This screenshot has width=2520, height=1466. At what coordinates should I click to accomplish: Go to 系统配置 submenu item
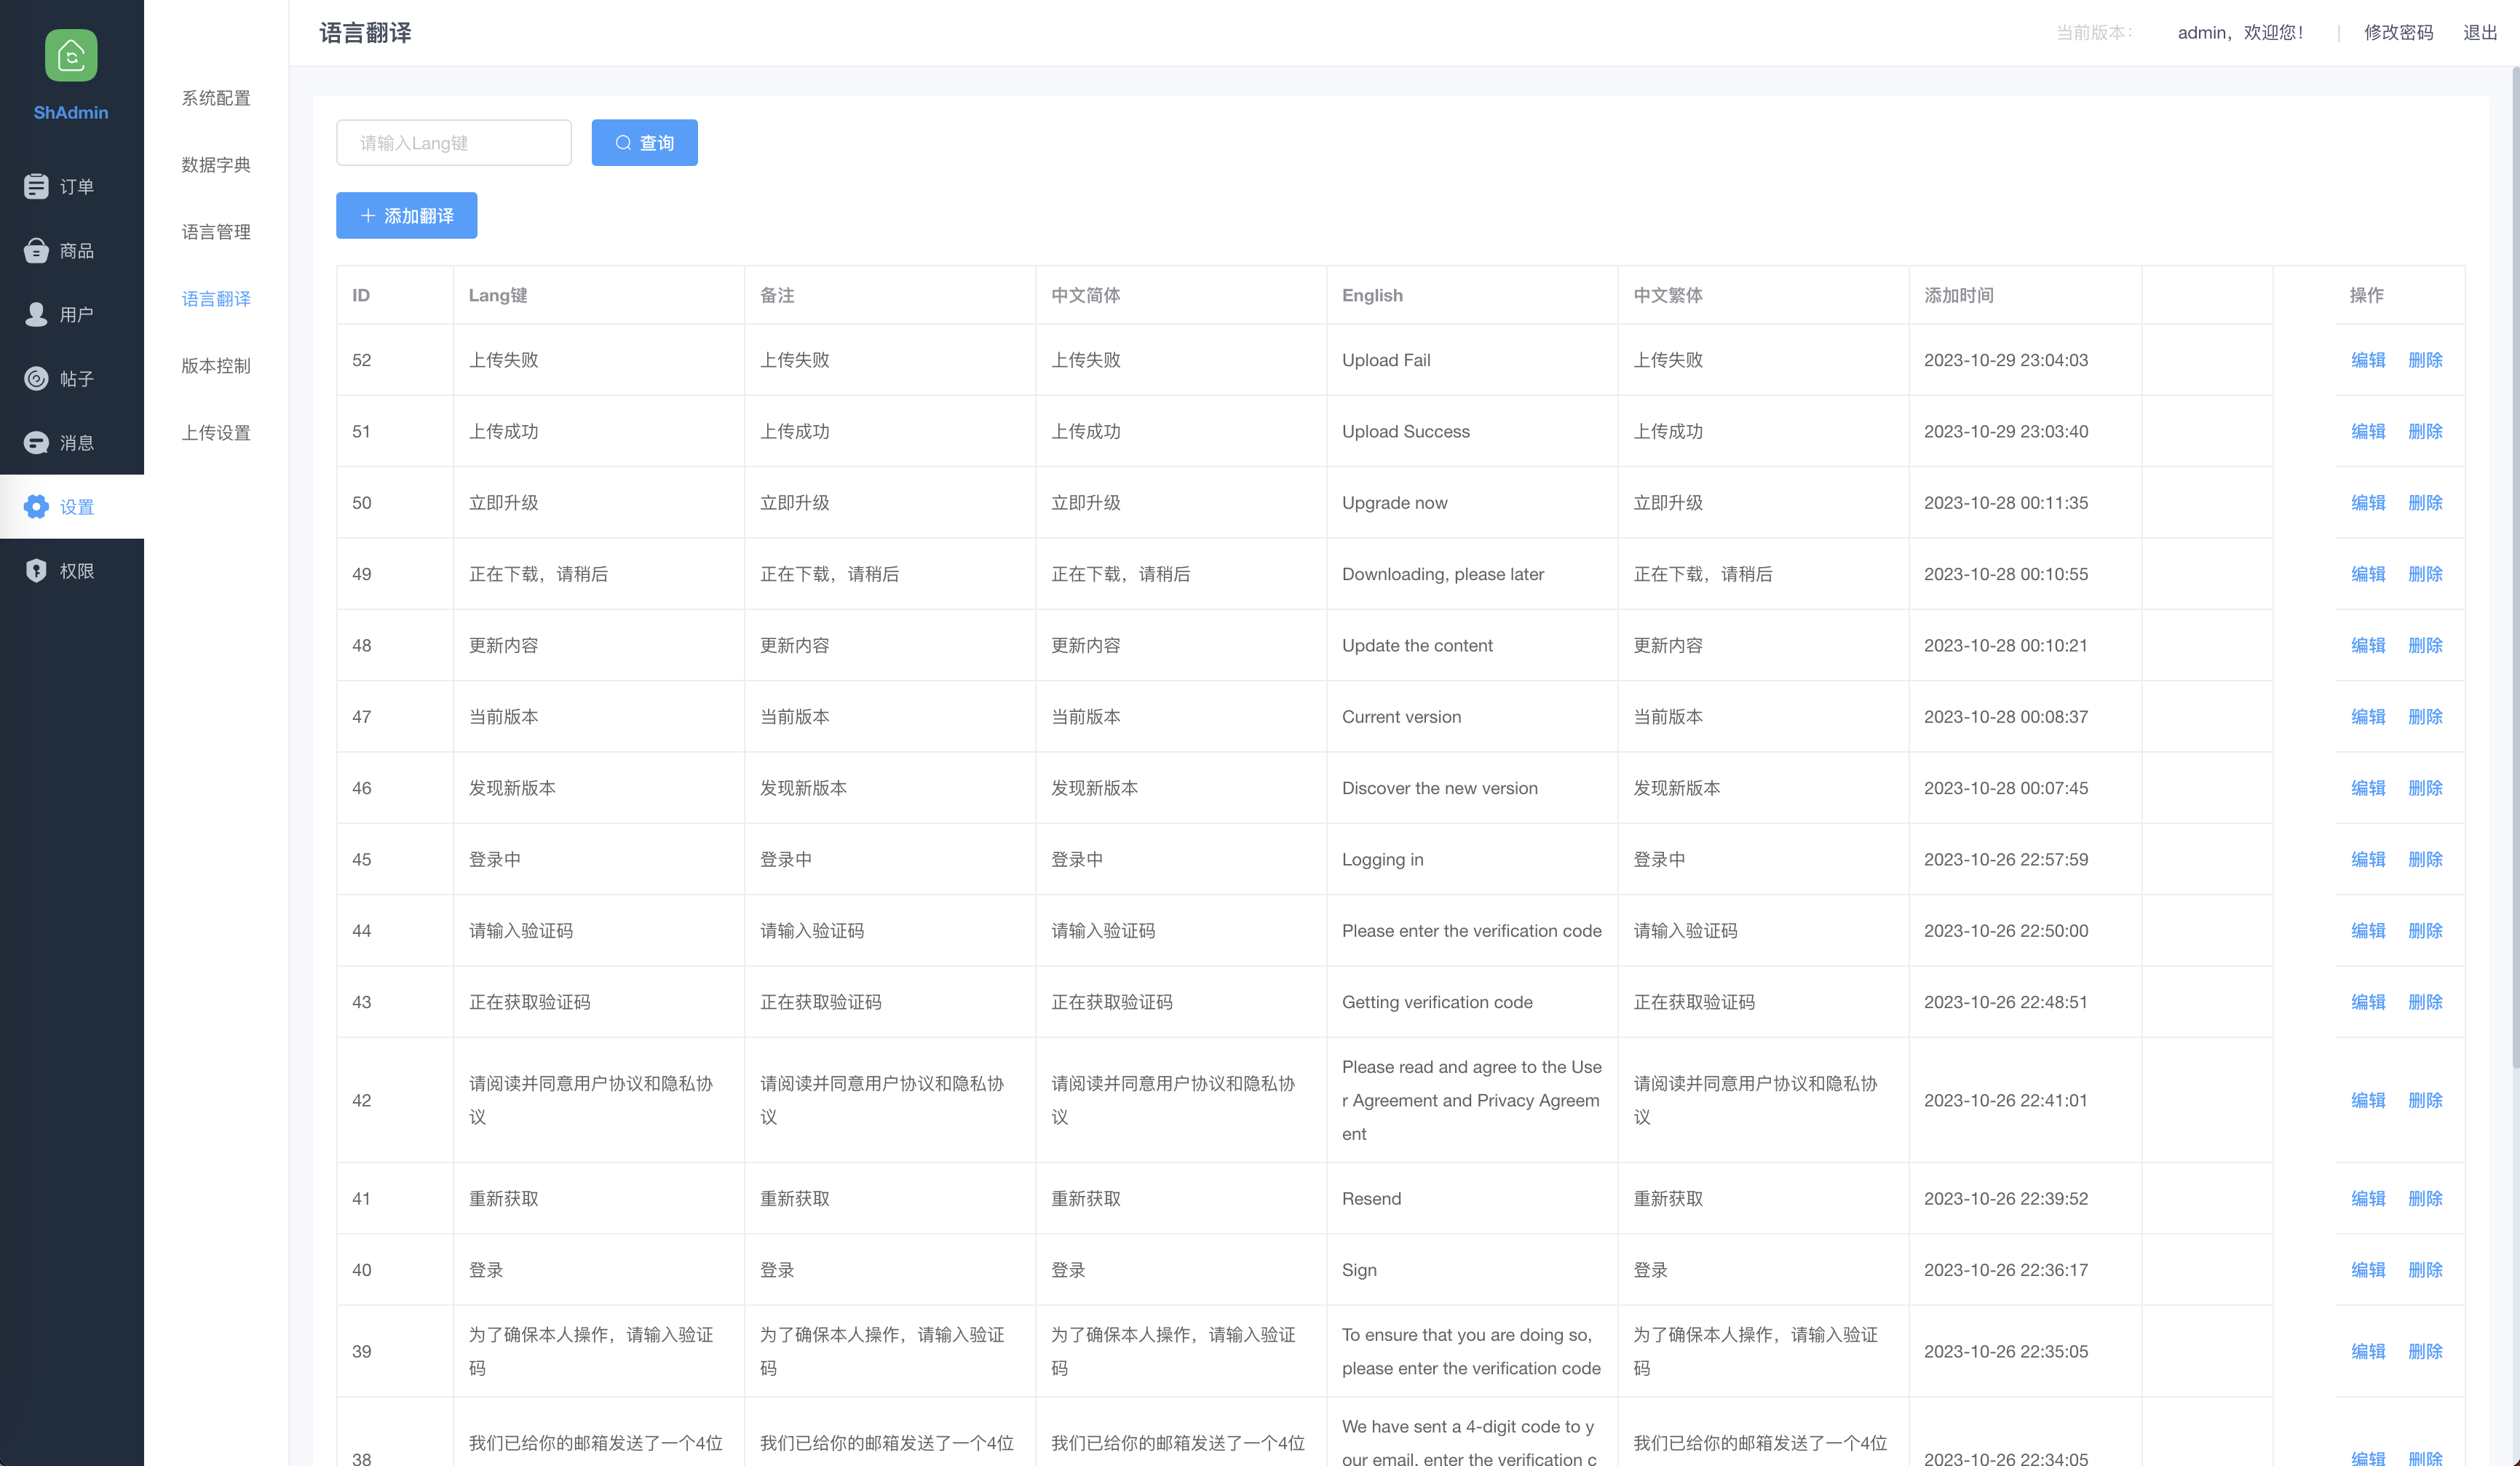click(216, 98)
